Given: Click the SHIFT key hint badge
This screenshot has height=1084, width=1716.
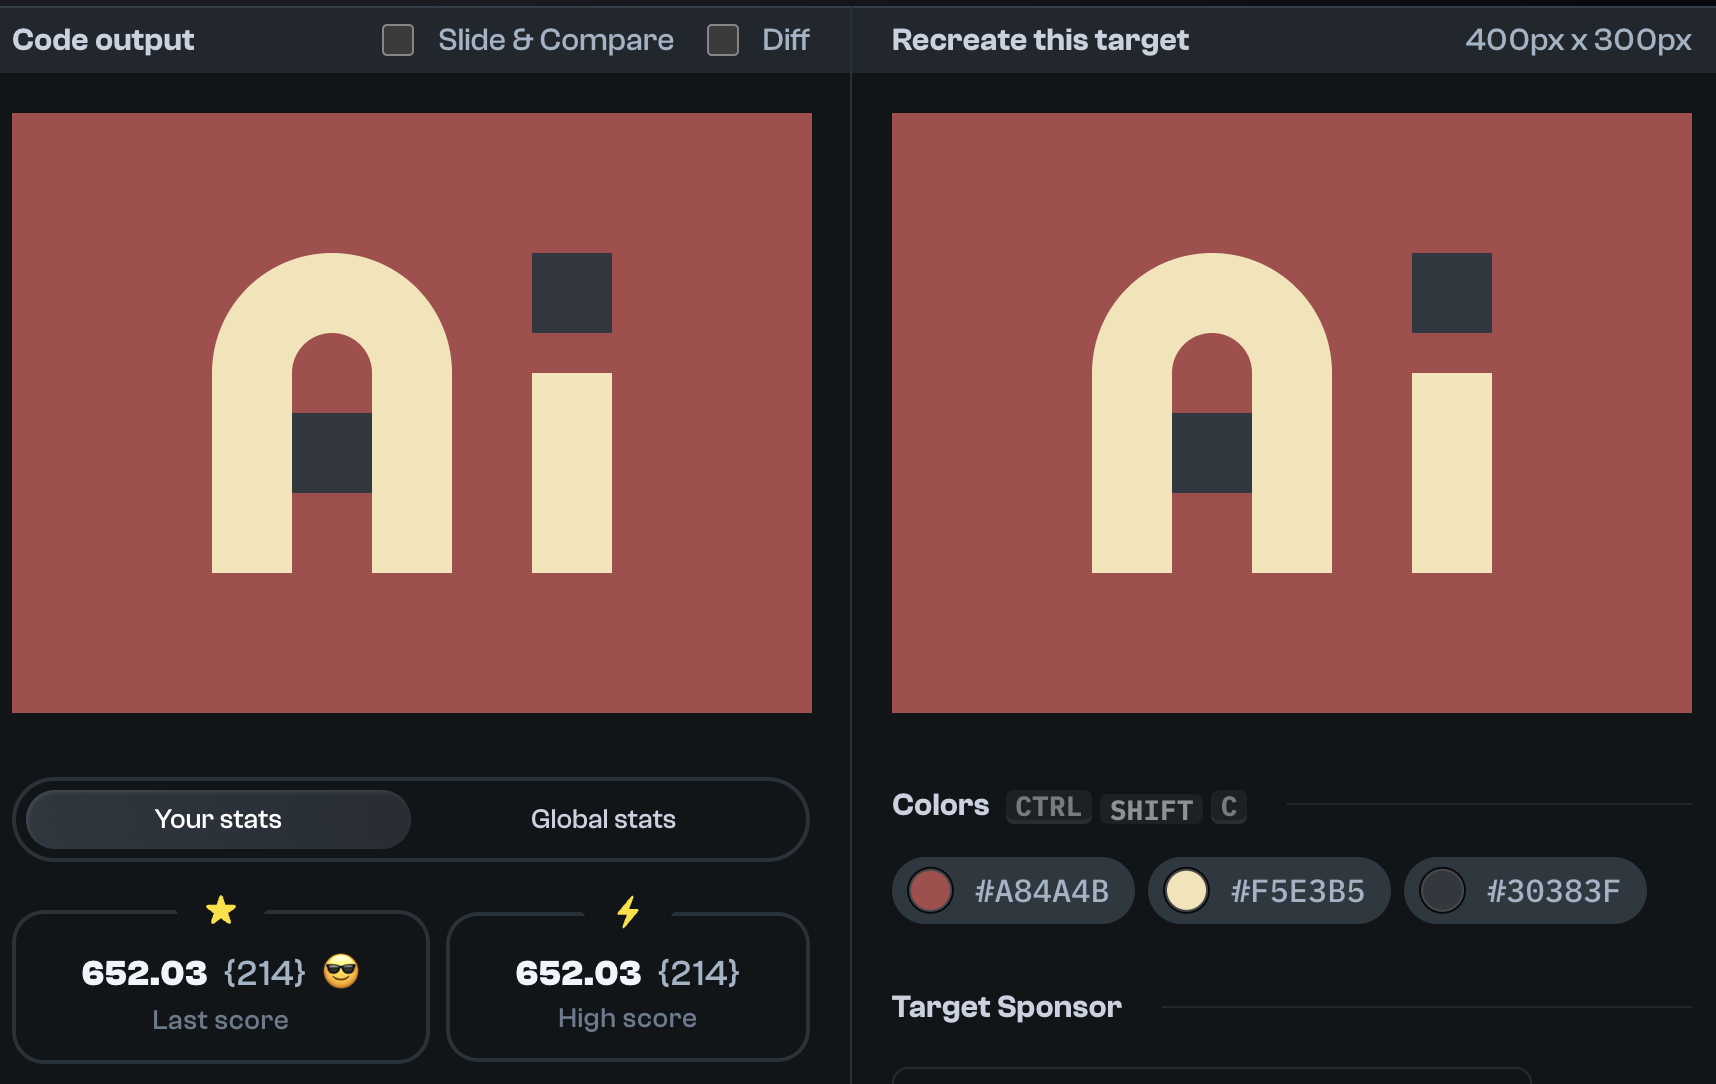Looking at the screenshot, I should tap(1151, 809).
